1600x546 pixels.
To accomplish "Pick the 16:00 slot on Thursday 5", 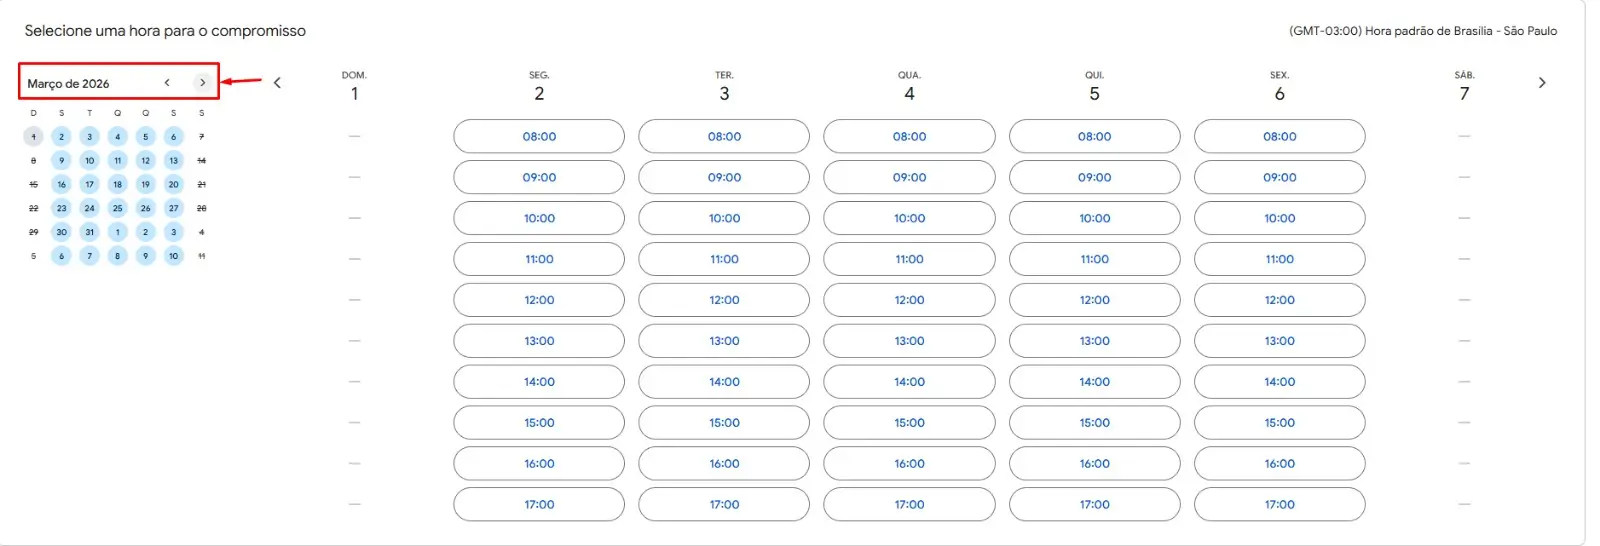I will point(1094,465).
